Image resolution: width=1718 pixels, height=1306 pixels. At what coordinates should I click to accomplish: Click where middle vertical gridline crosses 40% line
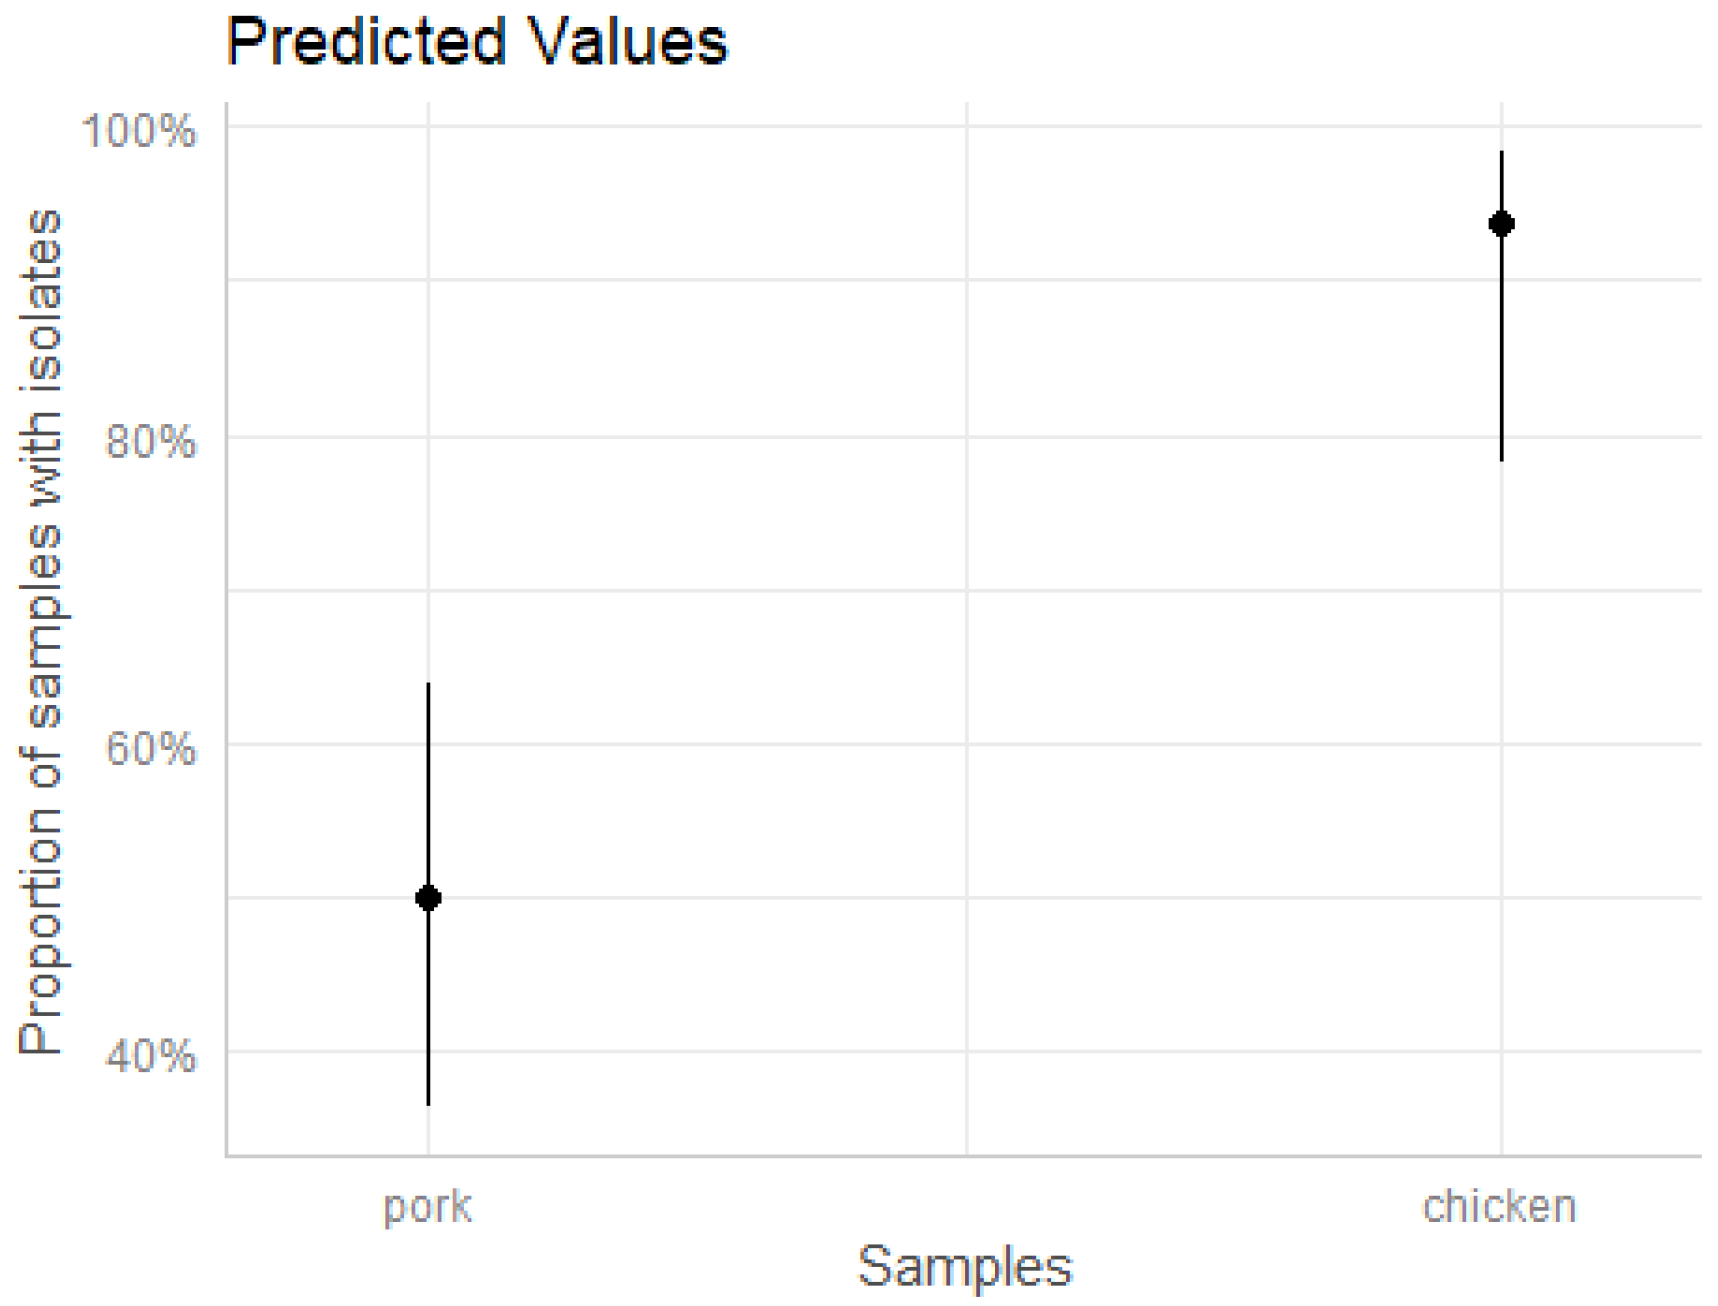tap(966, 1051)
